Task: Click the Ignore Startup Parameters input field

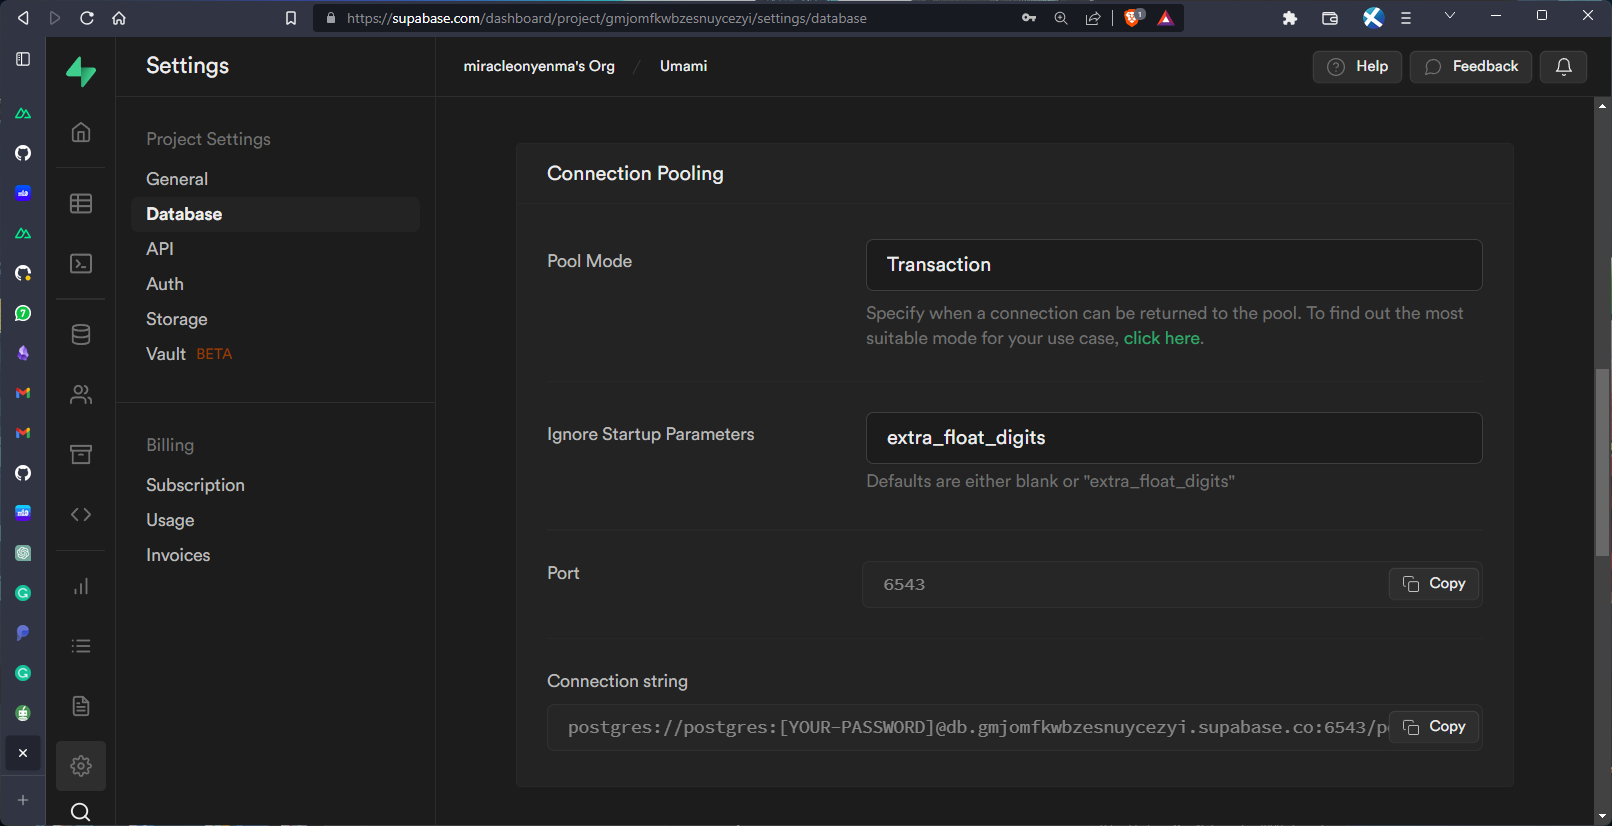Action: 1173,438
